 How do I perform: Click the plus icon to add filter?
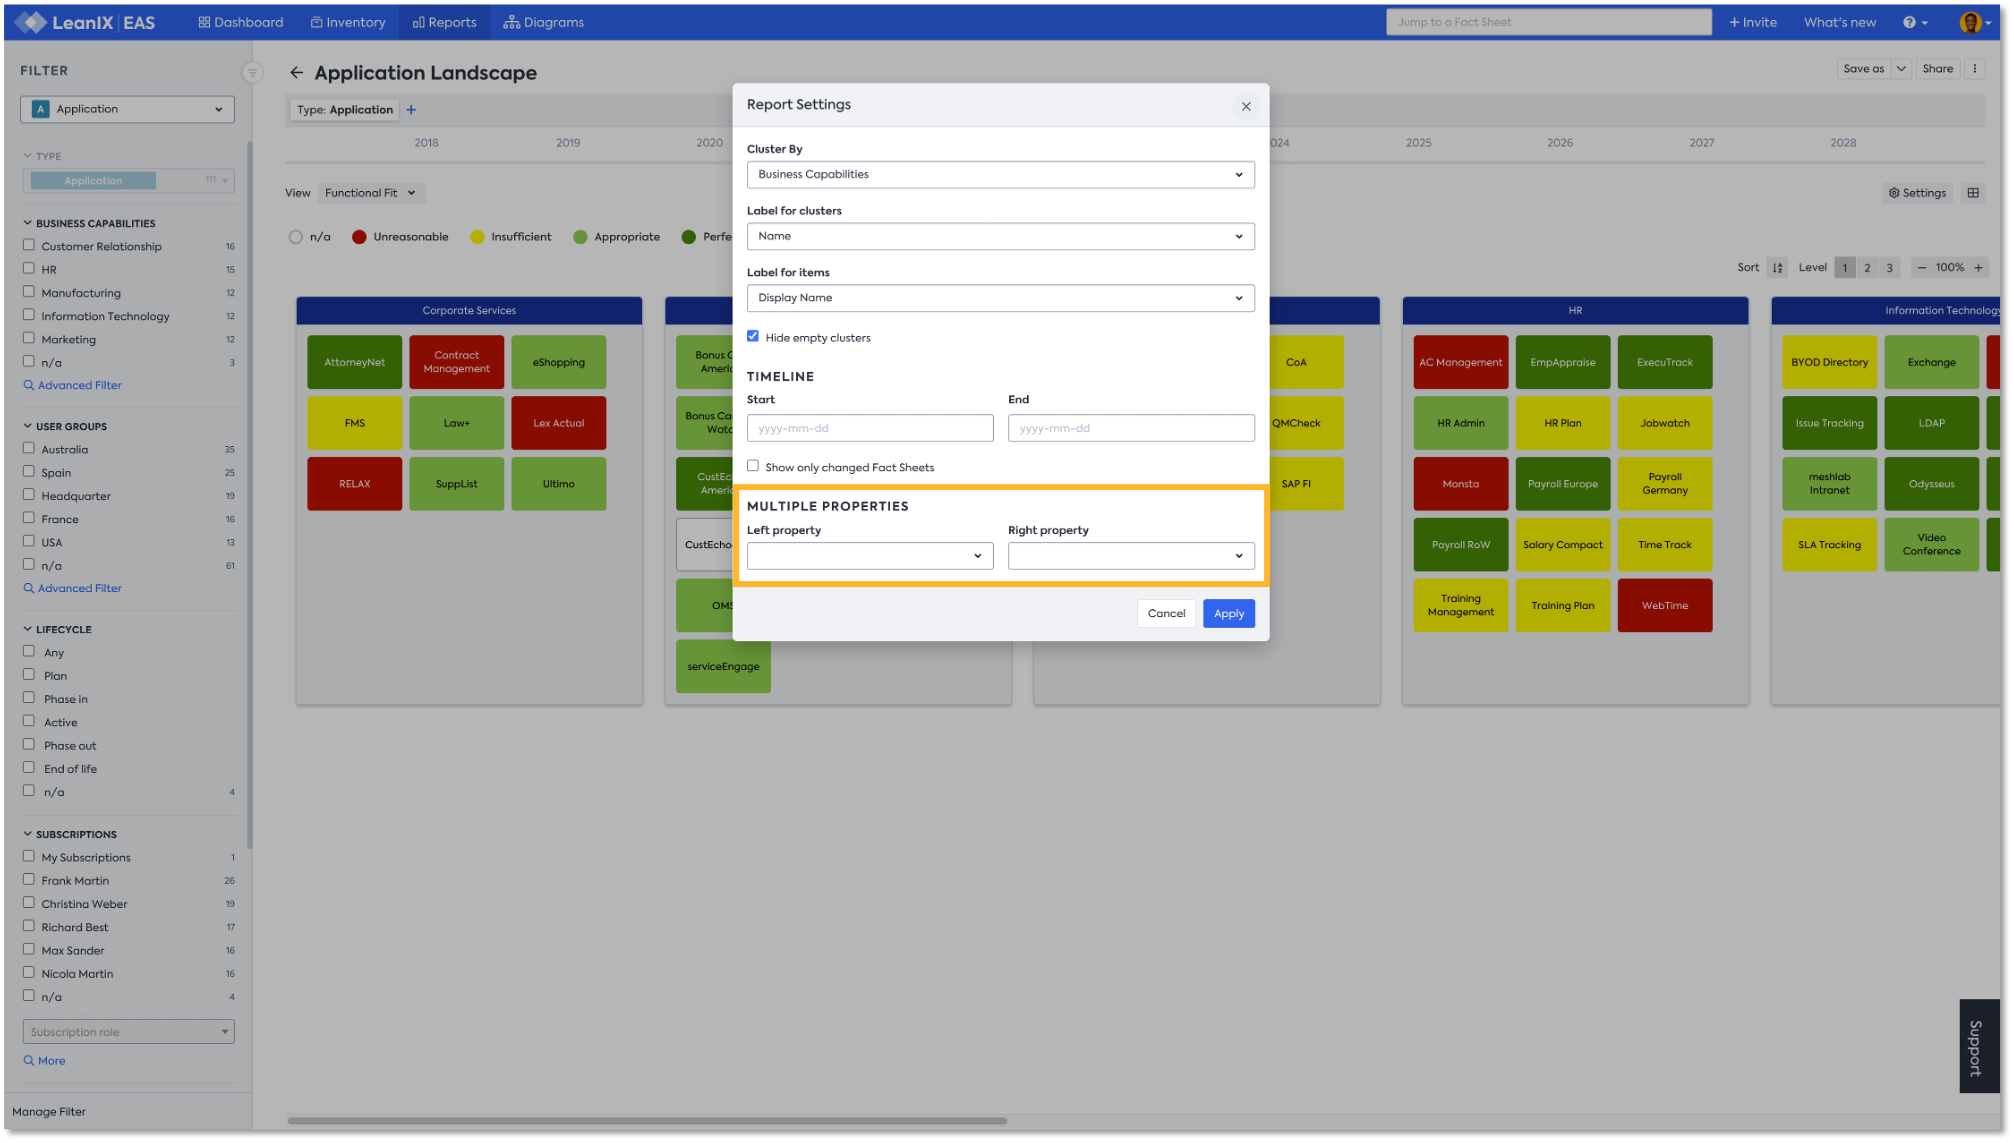point(411,110)
